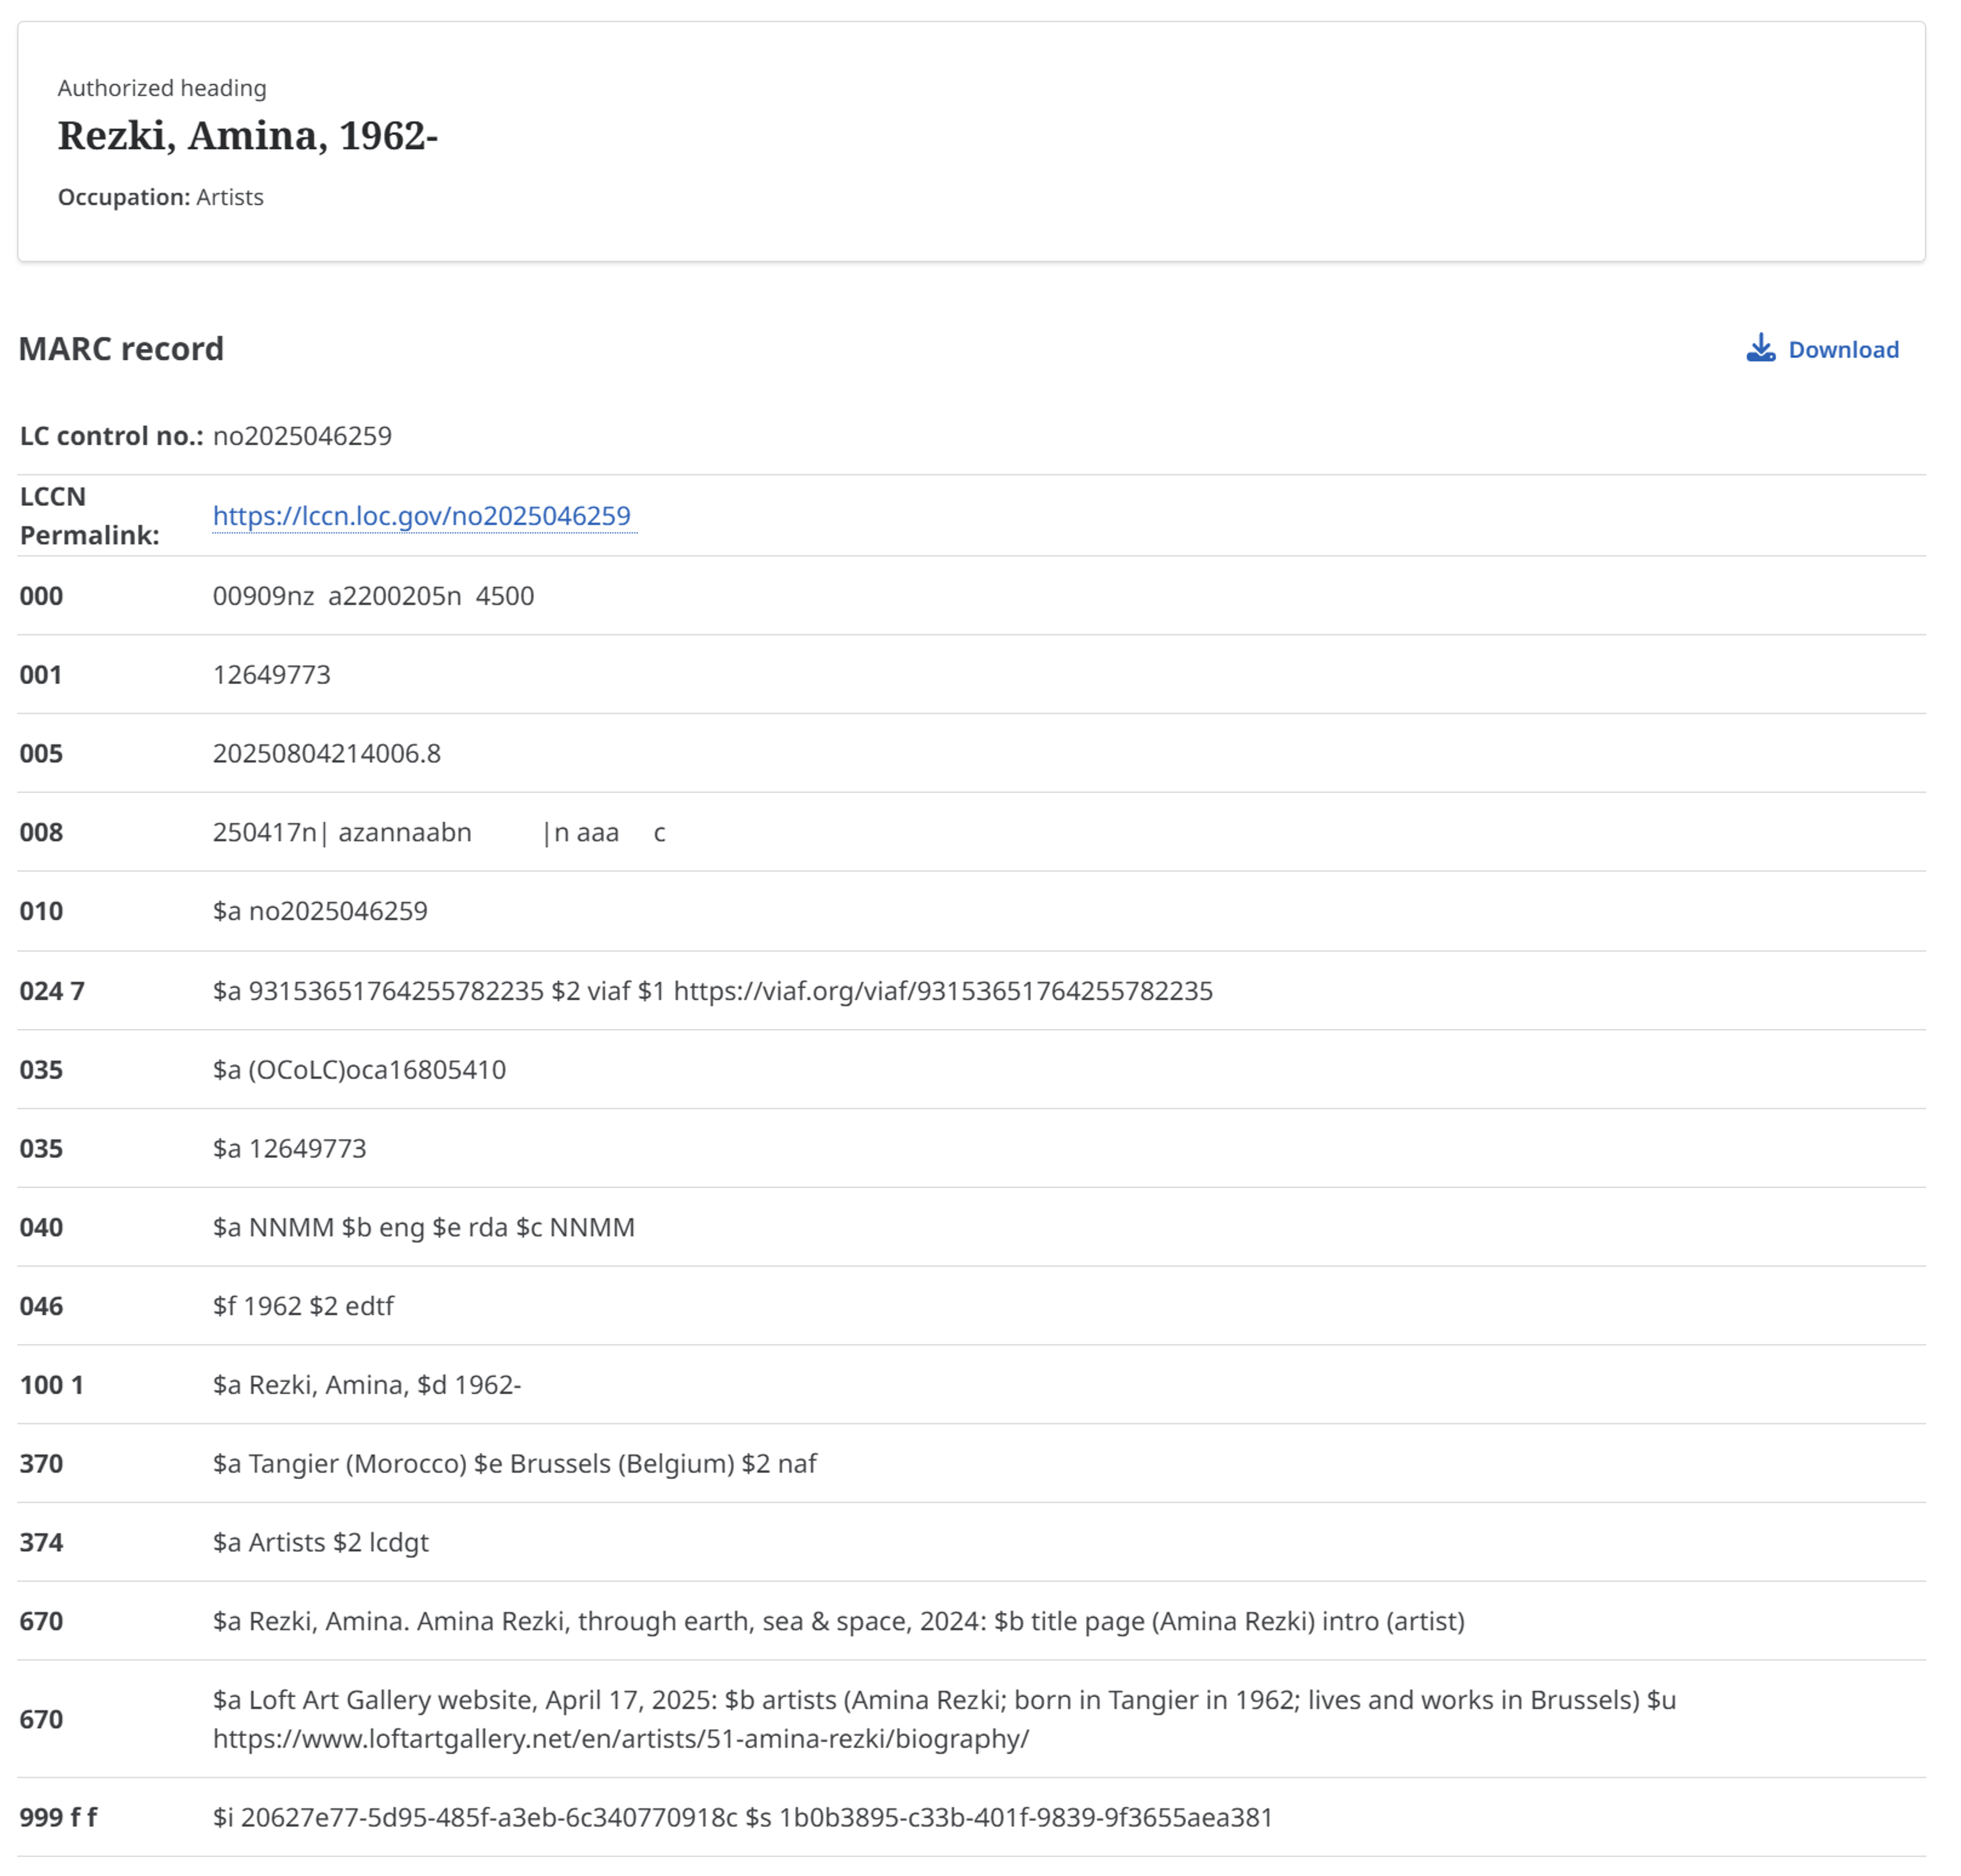Click the 000 leader value 00909nz

coord(373,596)
